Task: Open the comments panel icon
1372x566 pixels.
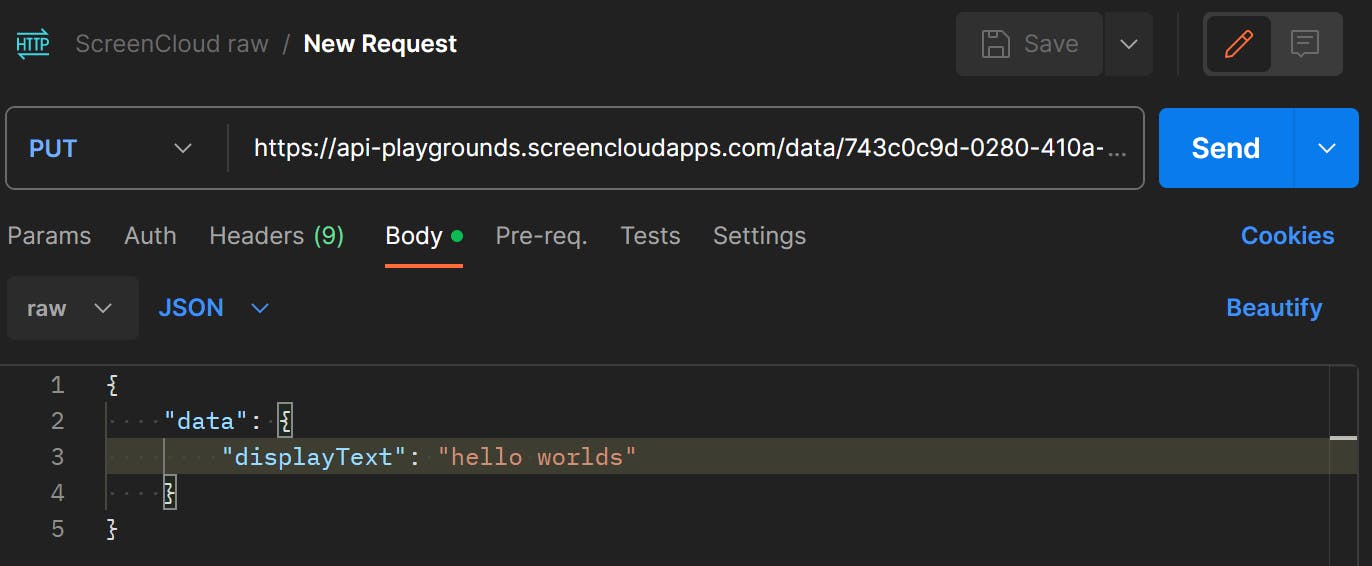Action: click(x=1304, y=44)
